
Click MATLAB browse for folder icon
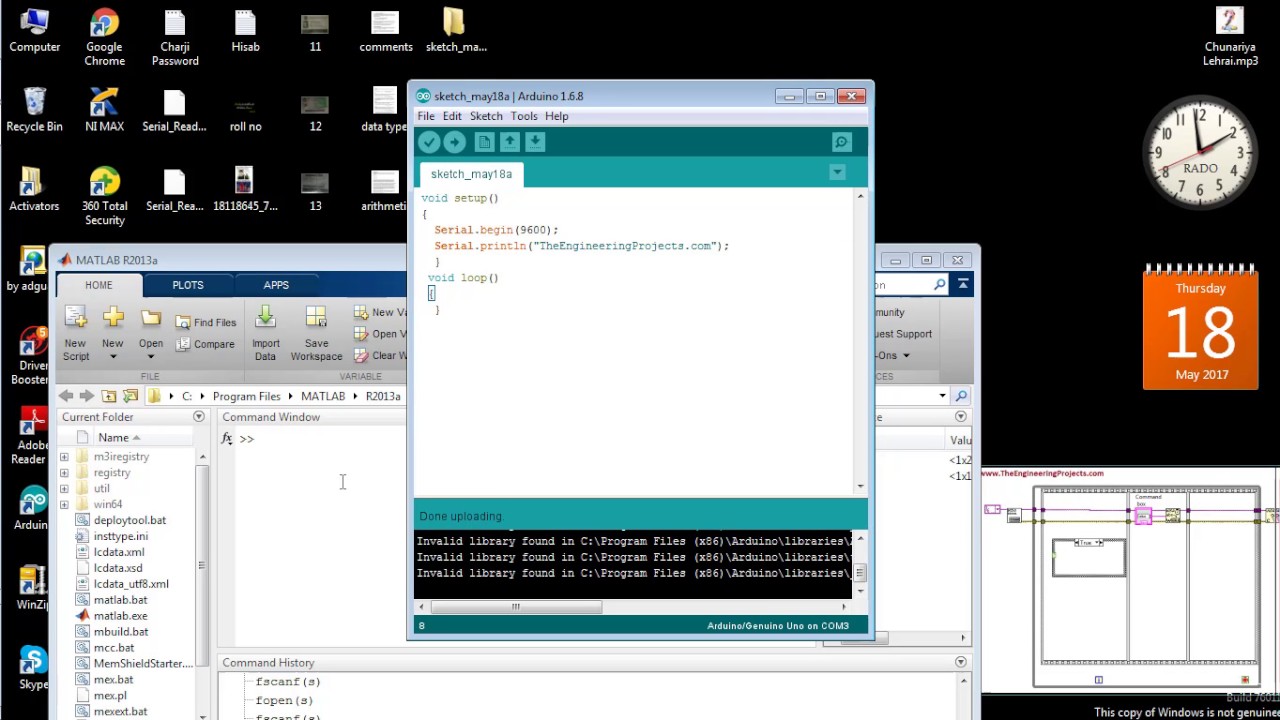point(130,396)
